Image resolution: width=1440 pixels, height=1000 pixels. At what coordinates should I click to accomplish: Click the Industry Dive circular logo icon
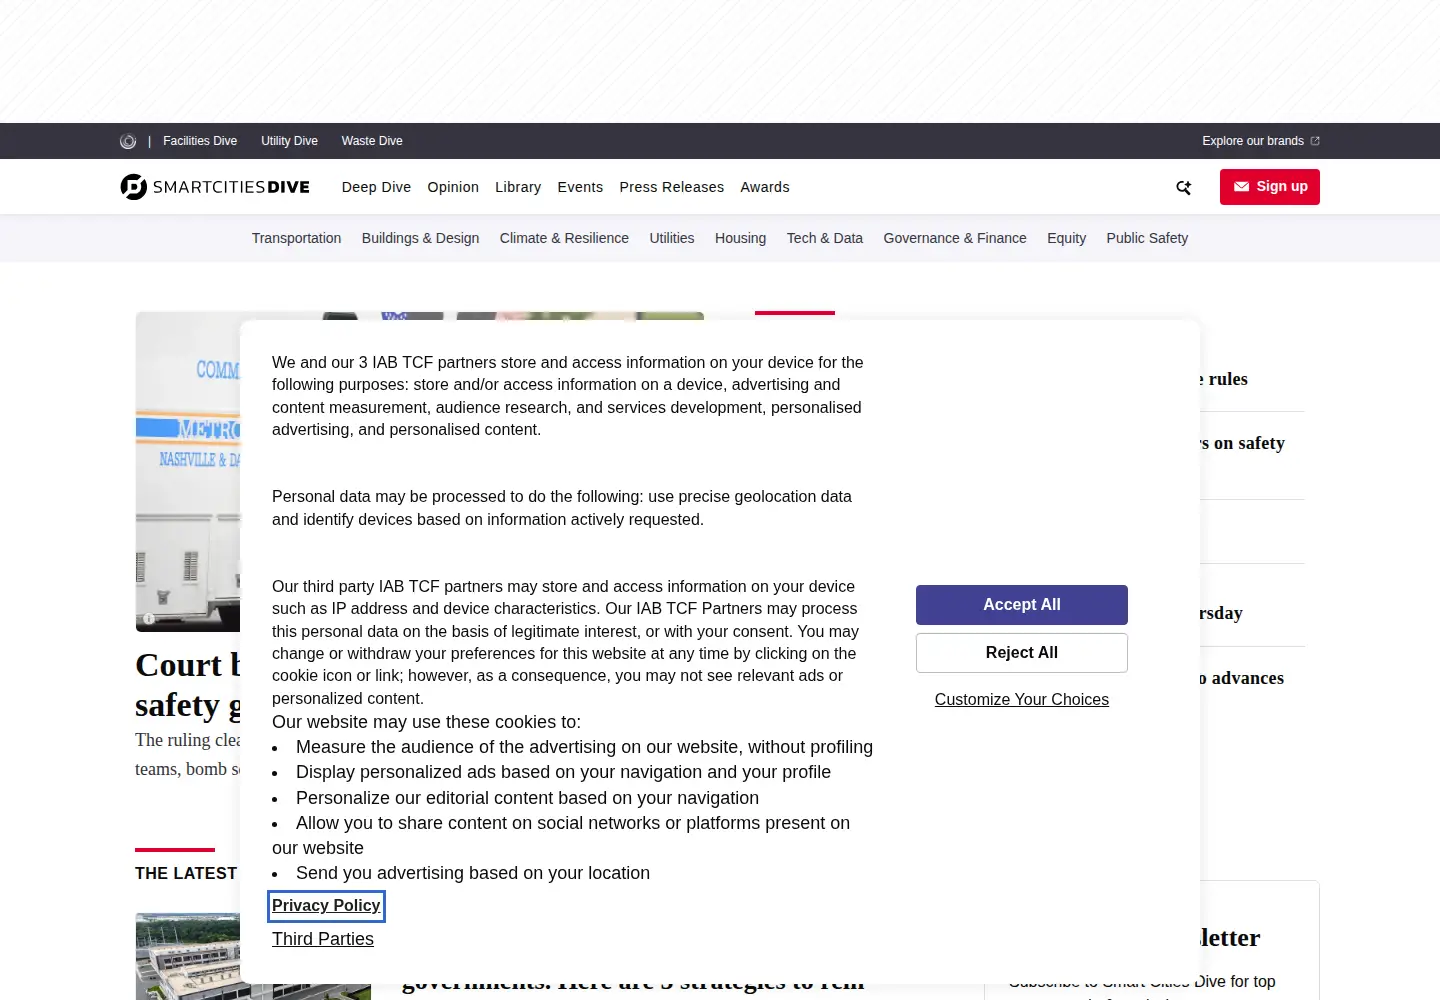click(128, 141)
